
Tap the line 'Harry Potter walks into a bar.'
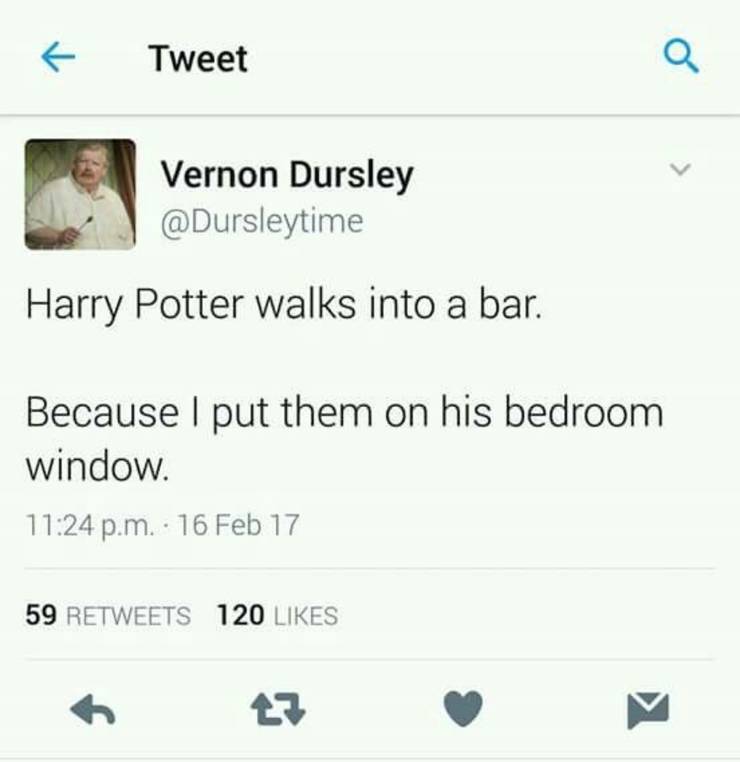tap(284, 306)
